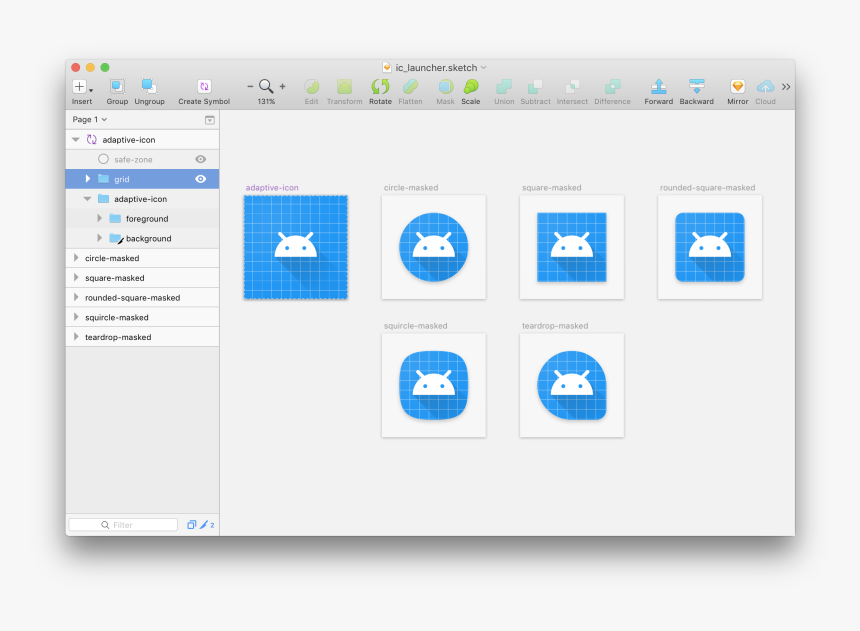This screenshot has height=631, width=860.
Task: Click the Cloud toolbar icon
Action: click(x=765, y=87)
